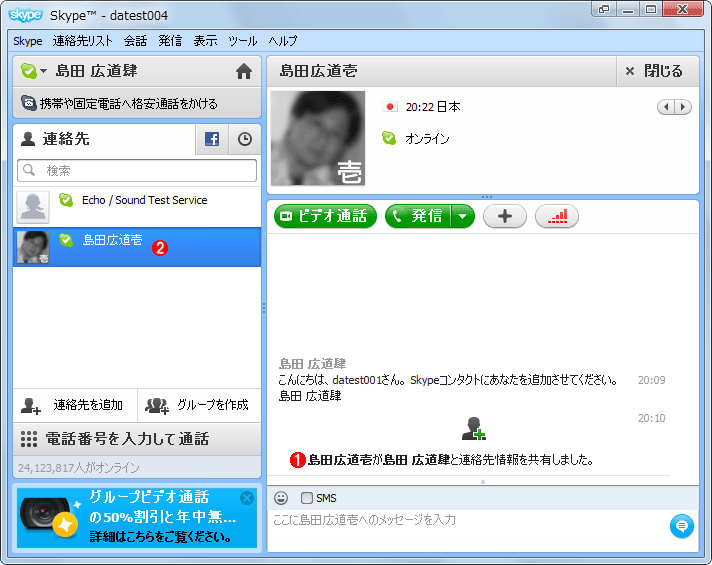Expand the 発信 call options dropdown arrow
This screenshot has height=565, width=712.
pos(463,216)
